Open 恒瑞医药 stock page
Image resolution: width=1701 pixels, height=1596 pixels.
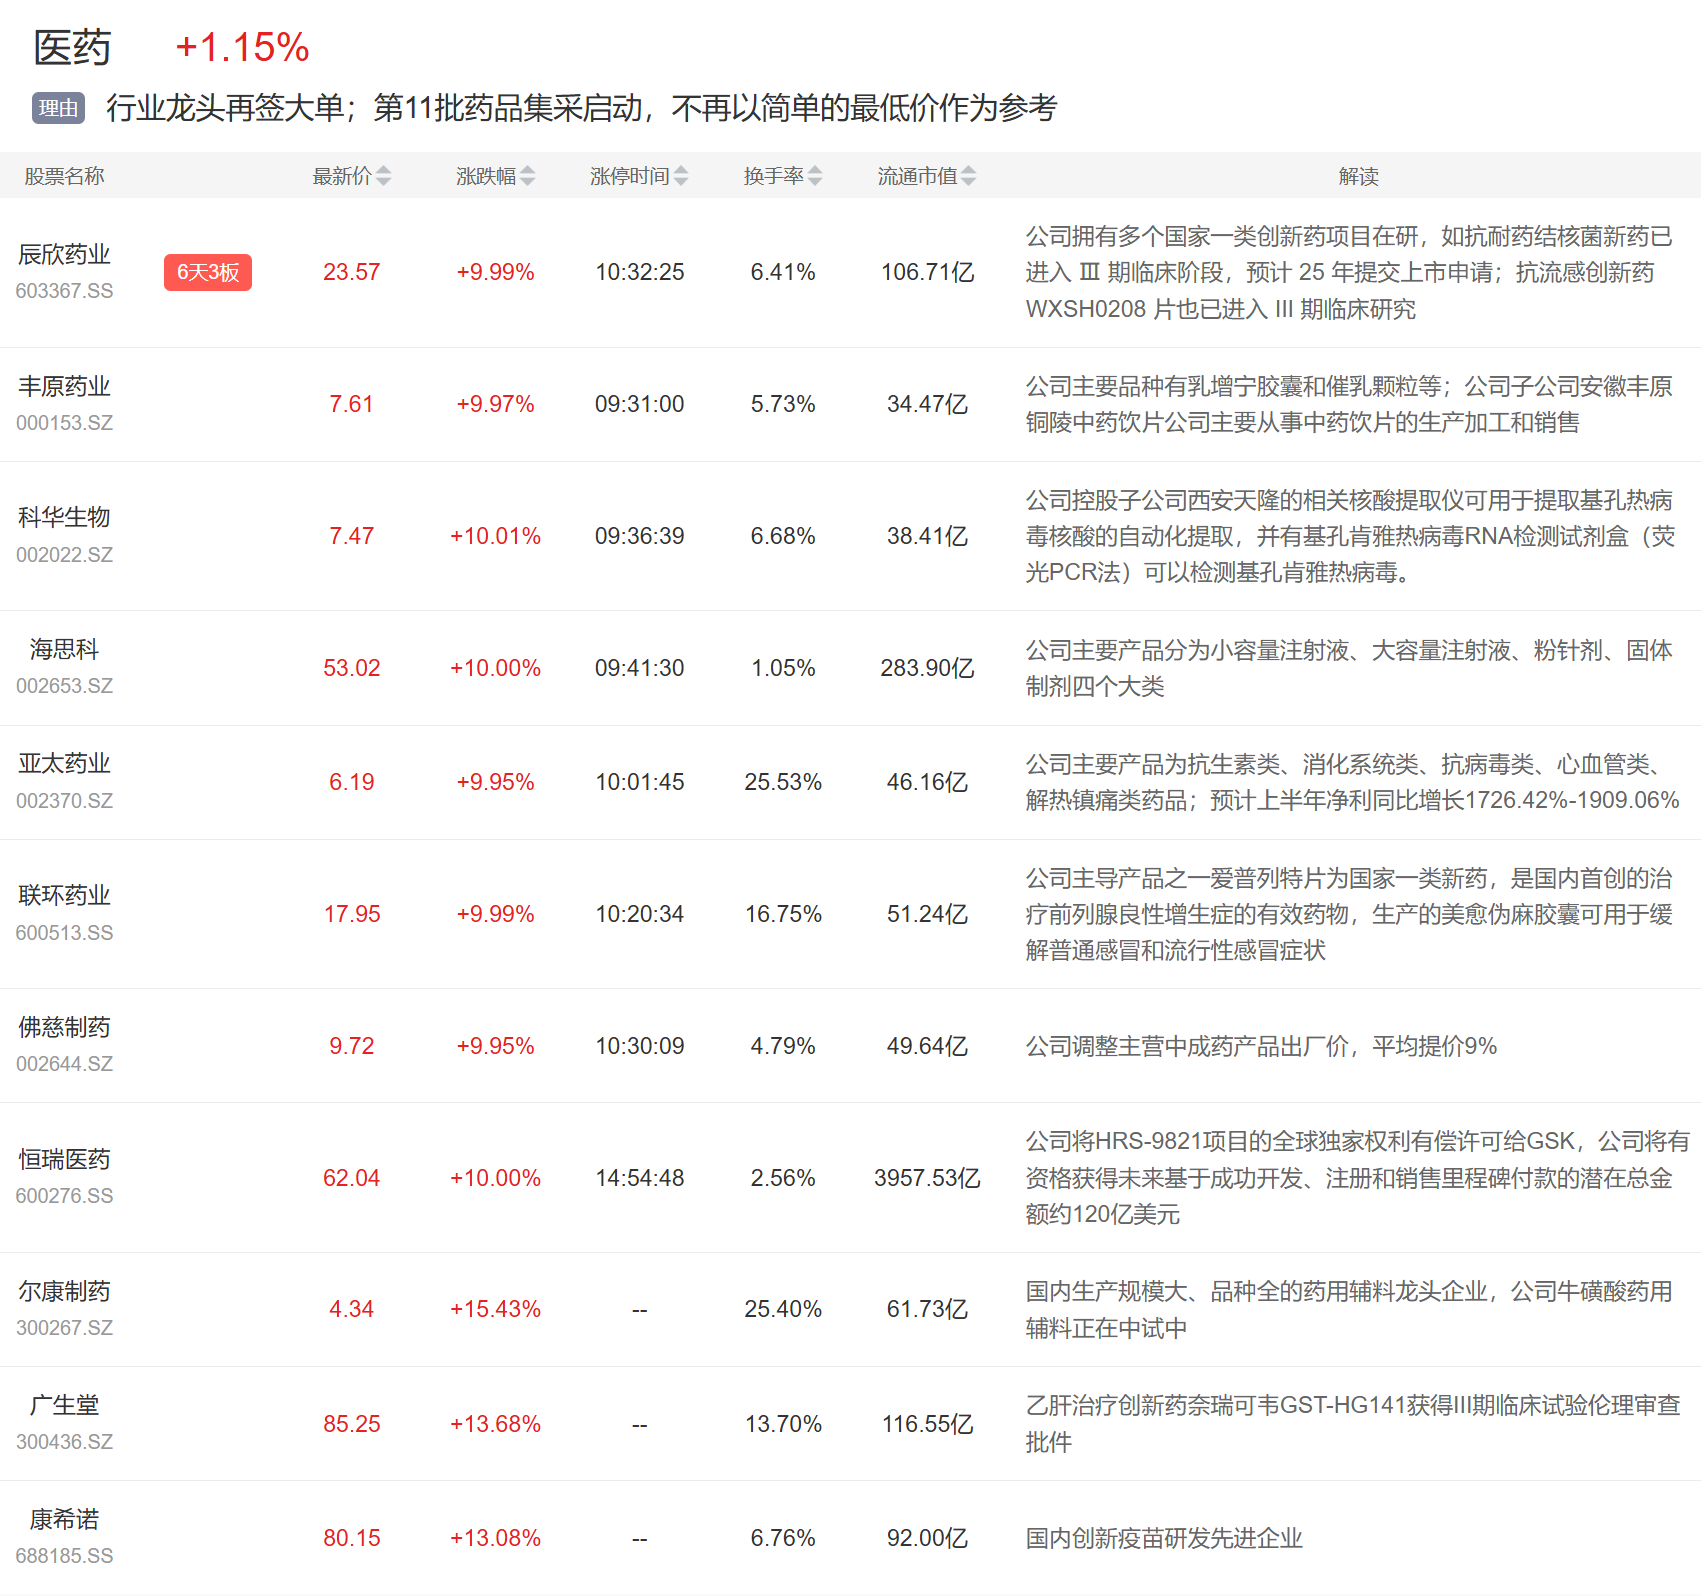(64, 1160)
